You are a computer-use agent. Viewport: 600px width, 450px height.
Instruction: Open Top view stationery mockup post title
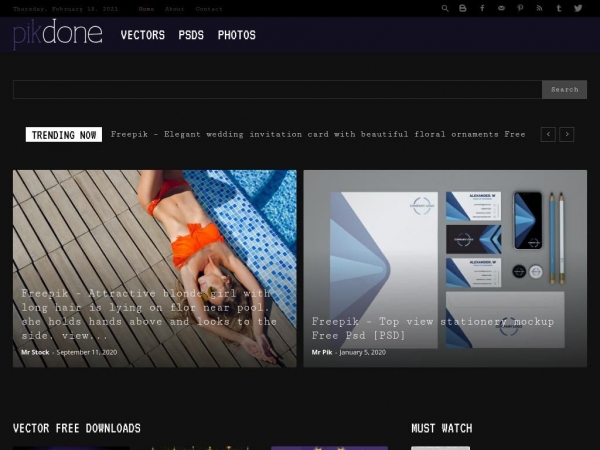[x=433, y=328]
